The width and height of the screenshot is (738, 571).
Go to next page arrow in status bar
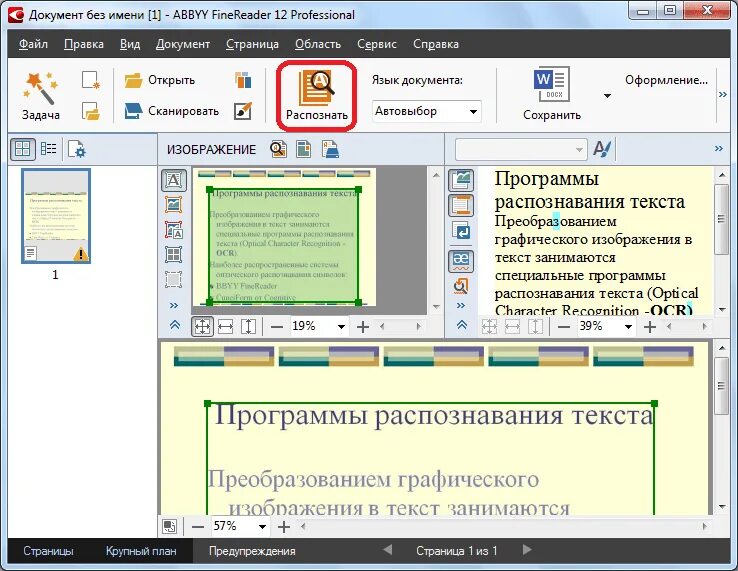(527, 550)
